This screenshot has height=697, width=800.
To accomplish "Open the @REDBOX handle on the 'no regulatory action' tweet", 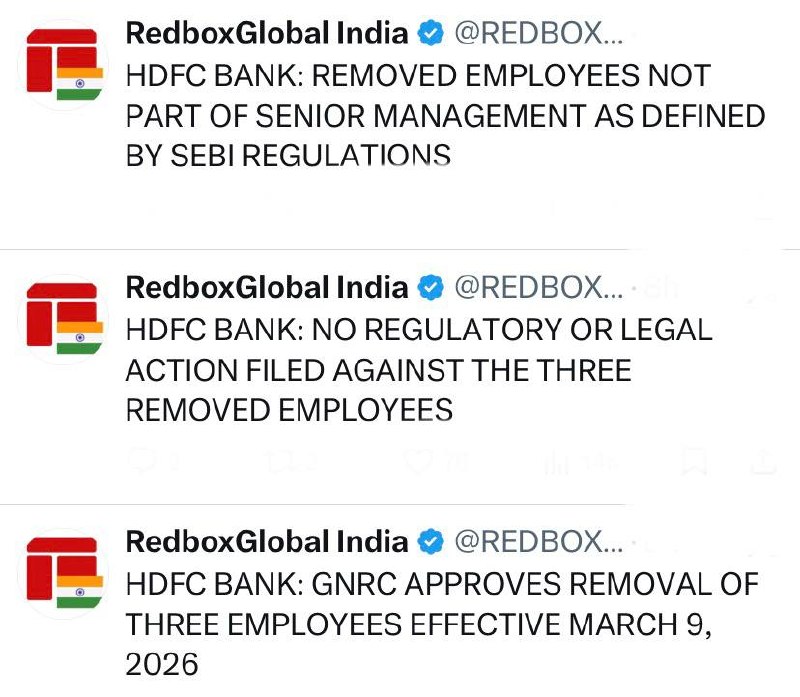I will (539, 288).
